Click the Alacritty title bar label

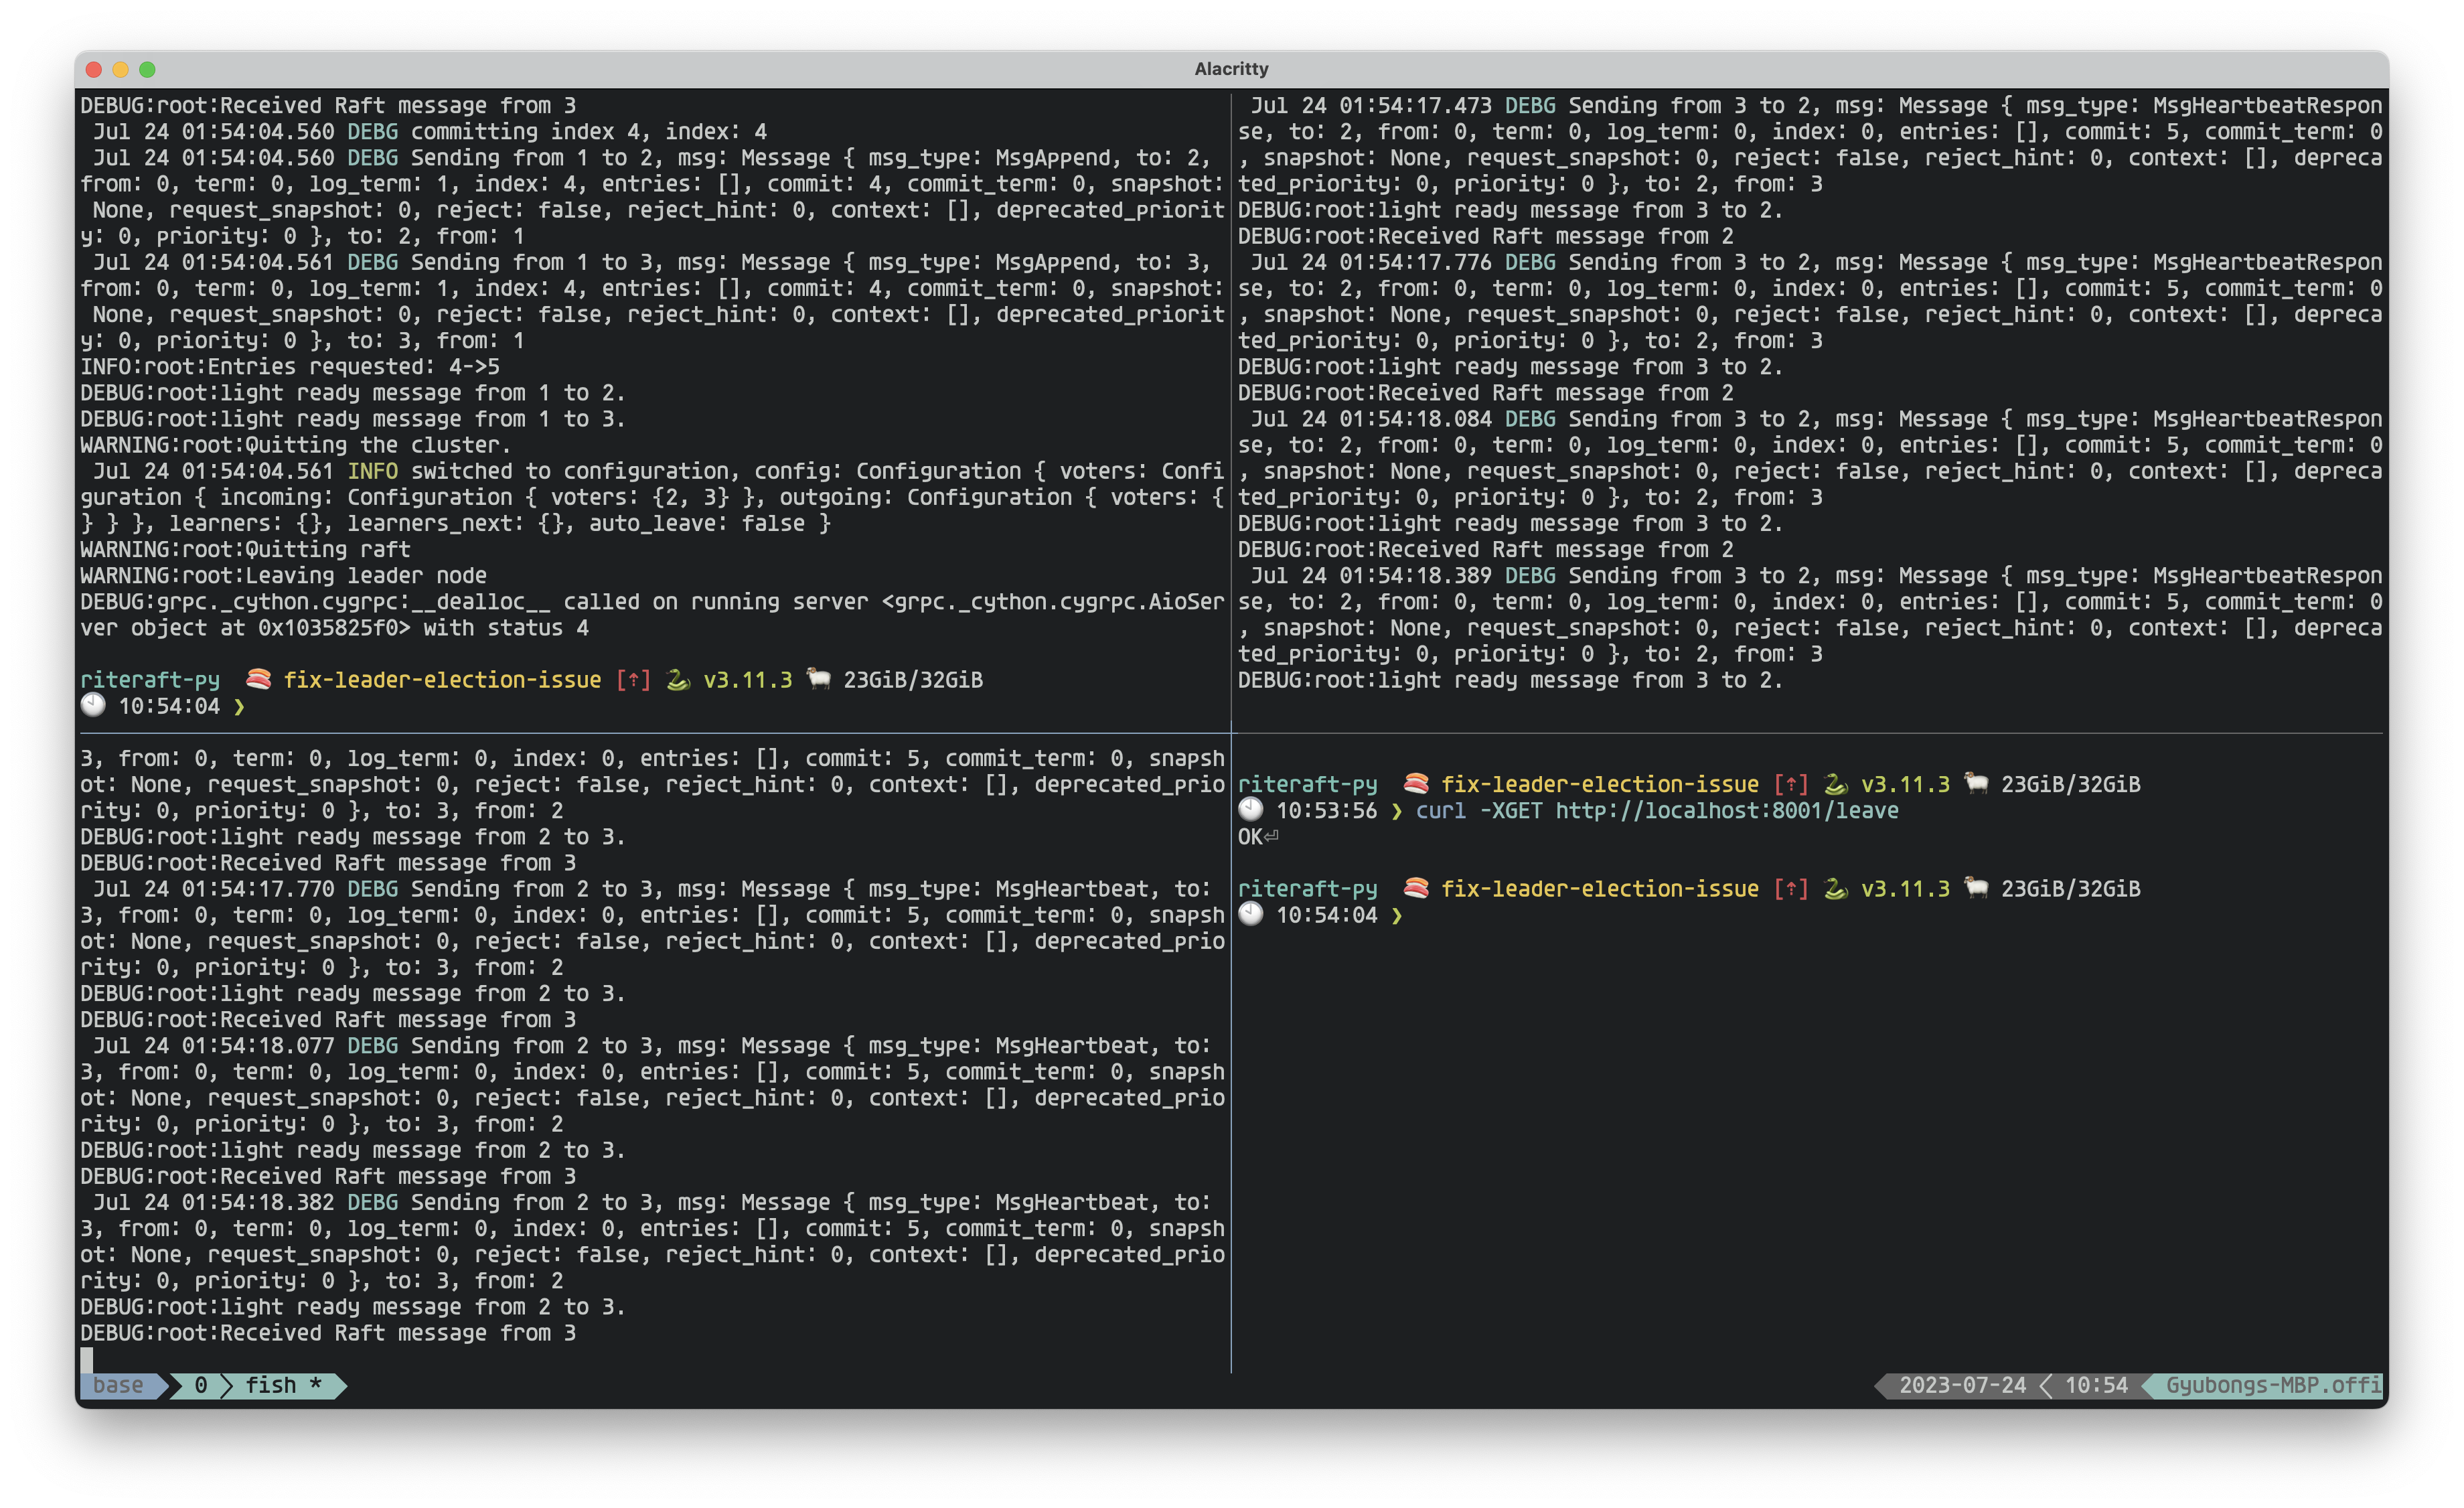(1231, 69)
